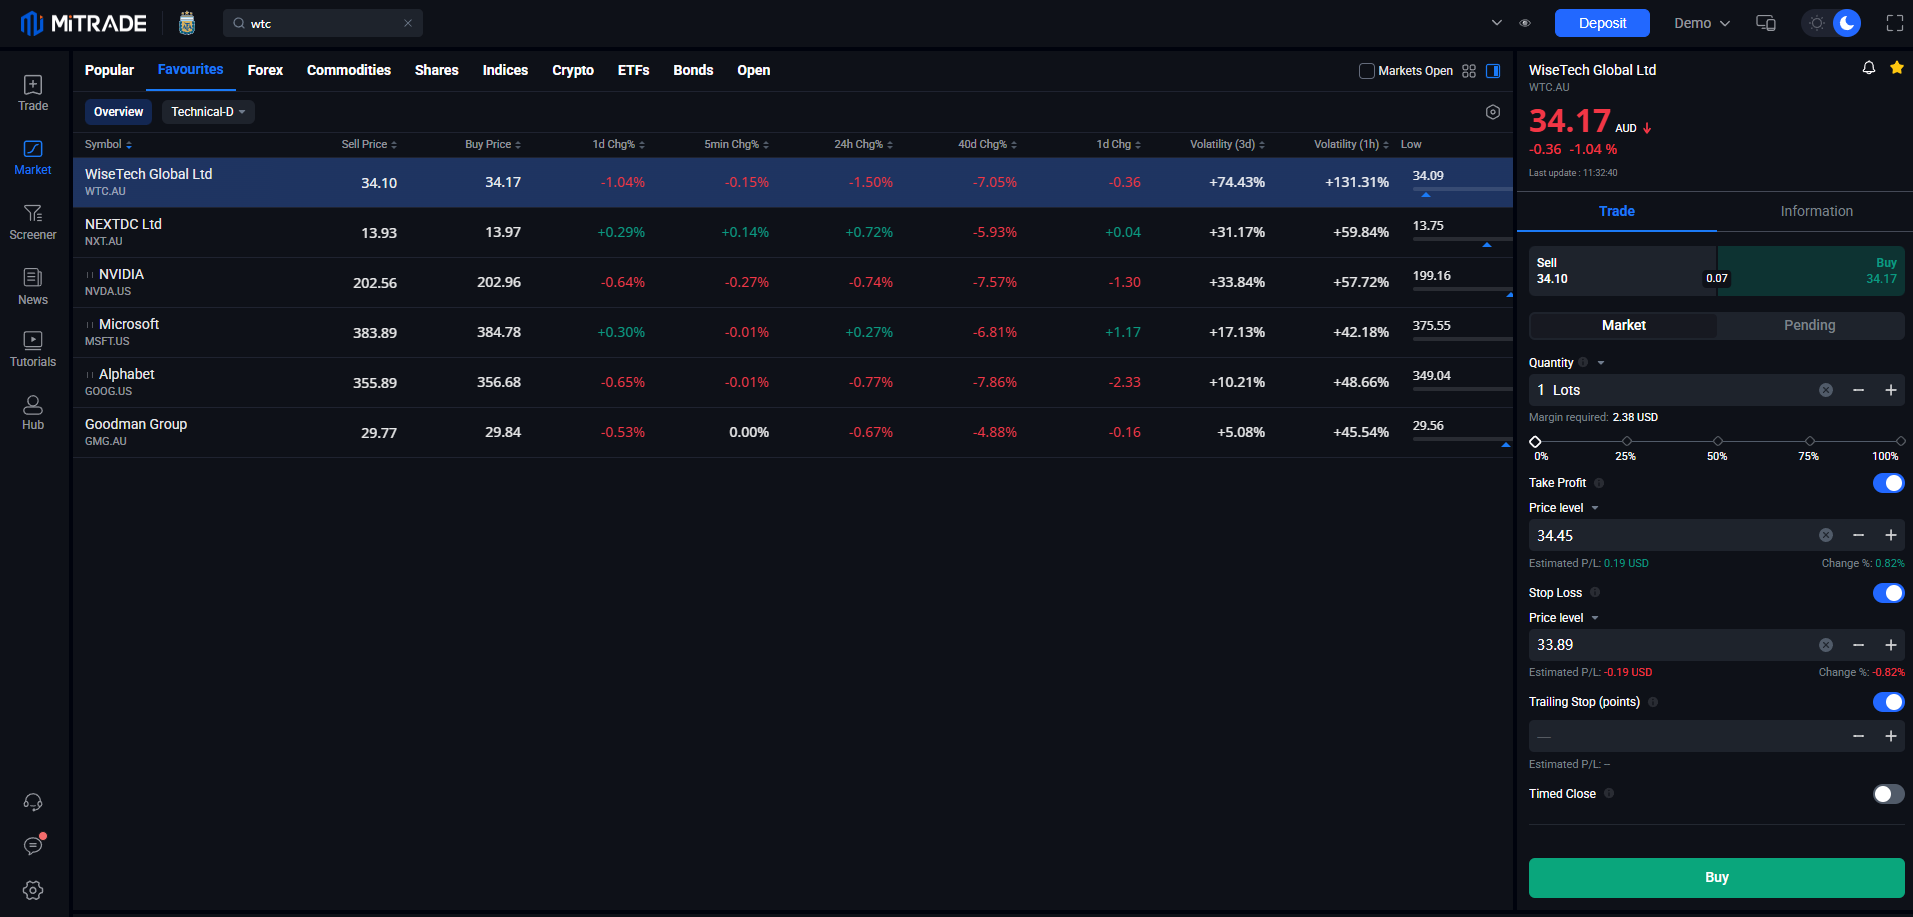Viewport: 1913px width, 917px height.
Task: Switch to the Crypto tab
Action: pos(573,70)
